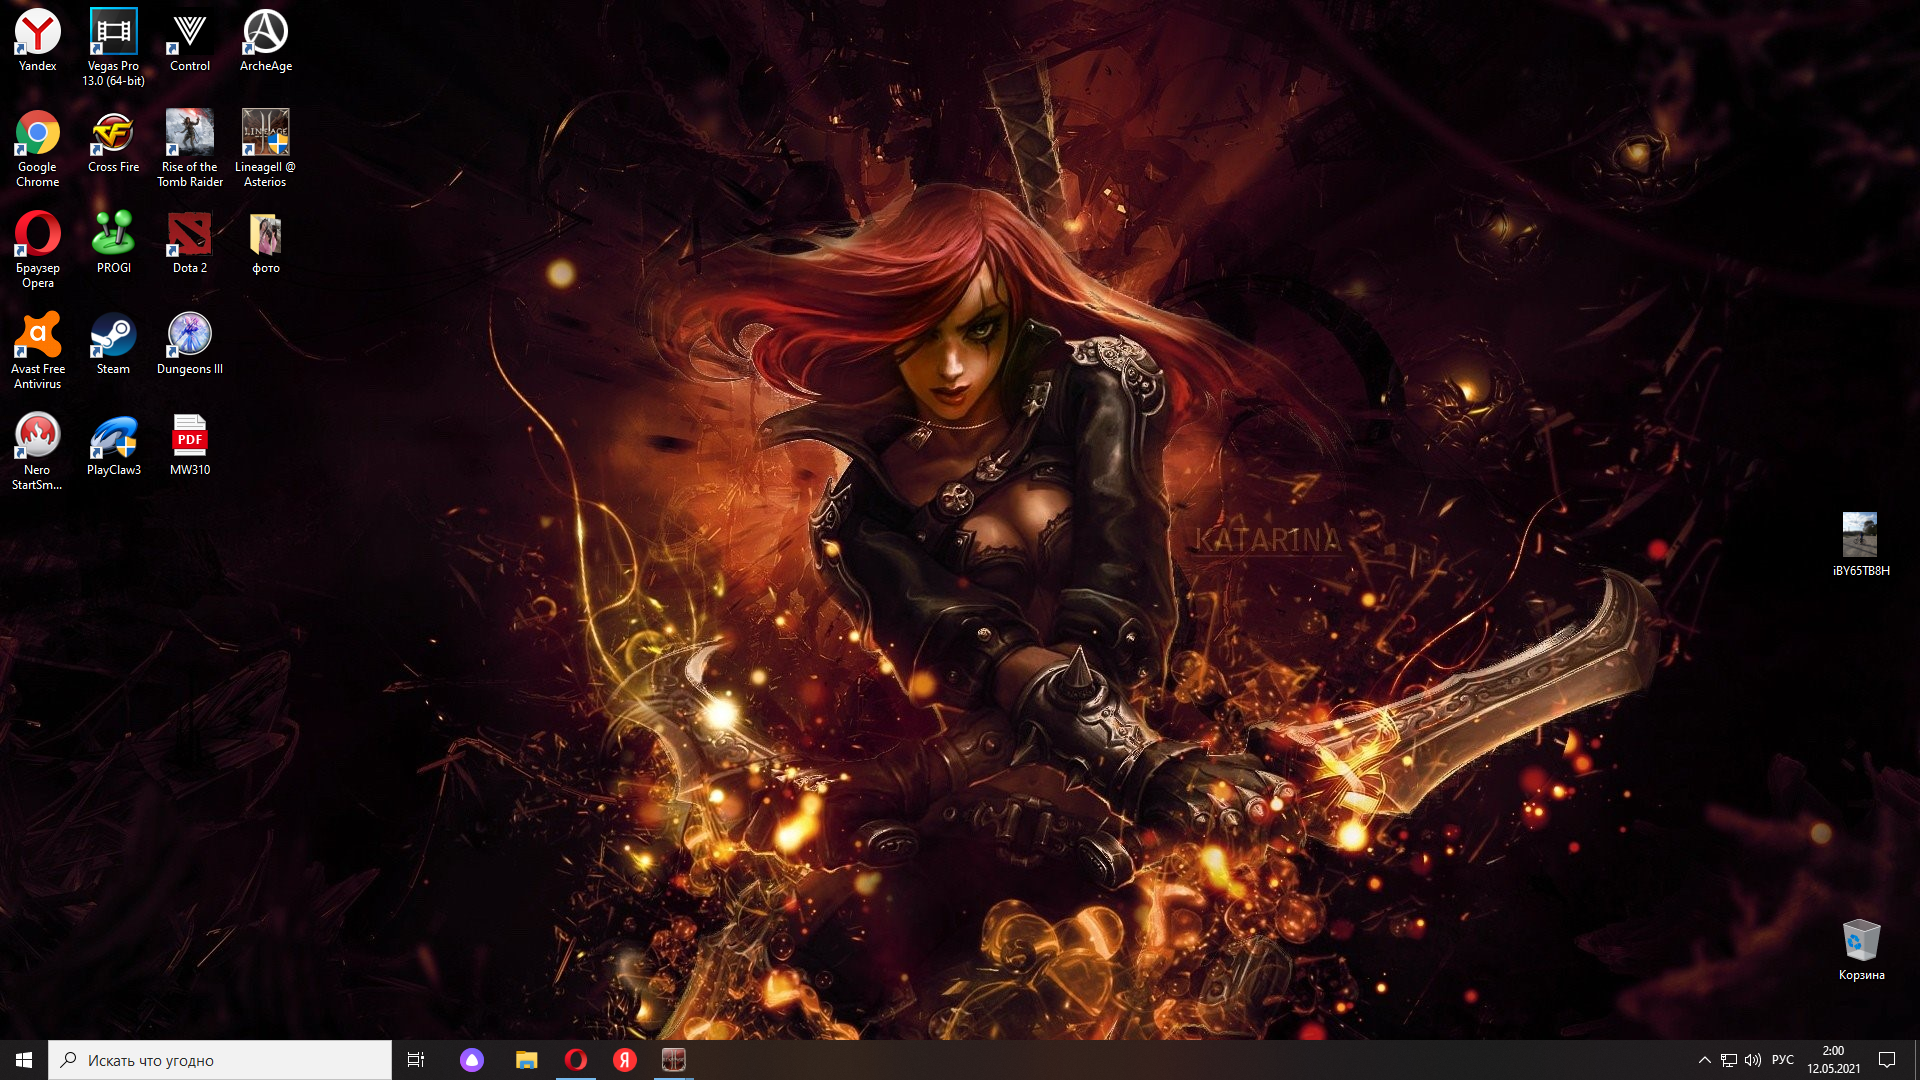Click the Искать что угодно search box
This screenshot has width=1920, height=1080.
[220, 1060]
